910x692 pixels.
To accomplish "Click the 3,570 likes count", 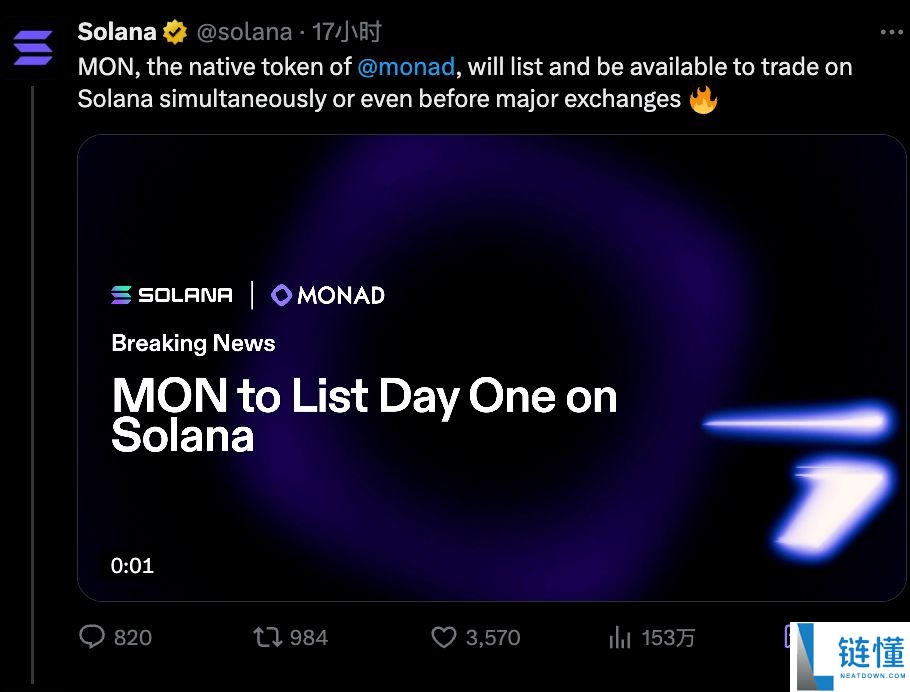I will 492,637.
